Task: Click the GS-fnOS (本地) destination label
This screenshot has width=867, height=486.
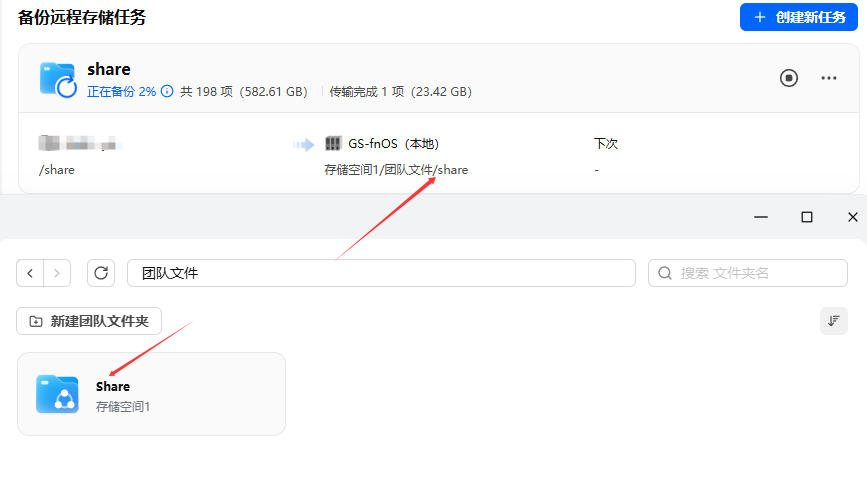Action: point(393,144)
